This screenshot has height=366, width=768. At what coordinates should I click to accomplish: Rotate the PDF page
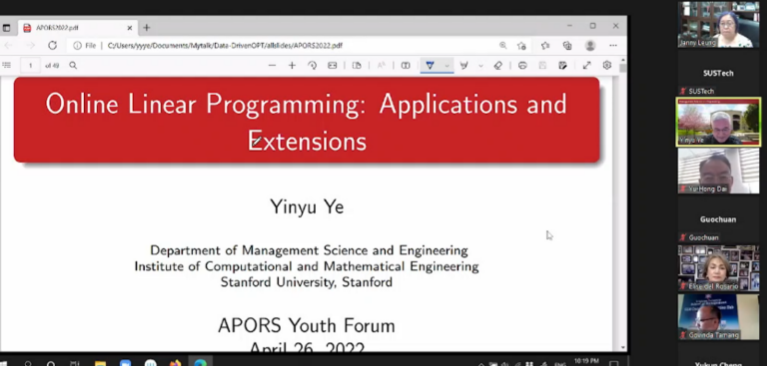pos(312,65)
